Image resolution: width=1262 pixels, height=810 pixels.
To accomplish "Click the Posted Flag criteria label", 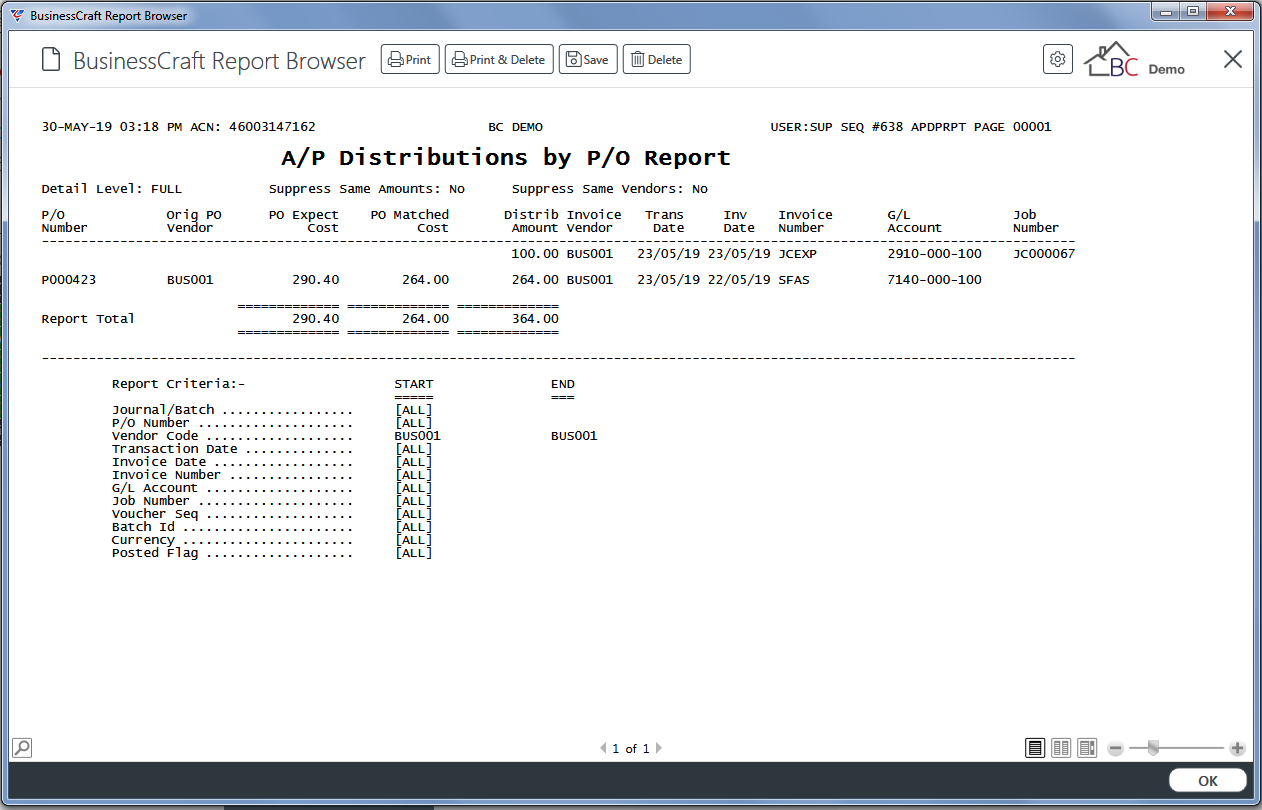I will click(x=155, y=553).
